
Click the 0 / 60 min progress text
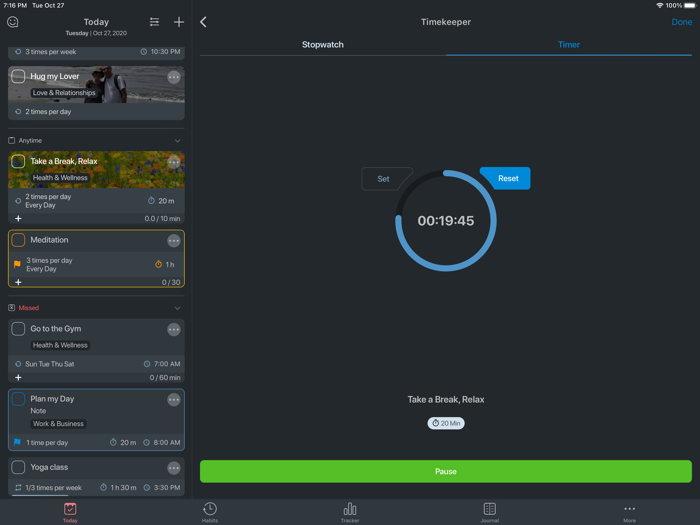(165, 378)
